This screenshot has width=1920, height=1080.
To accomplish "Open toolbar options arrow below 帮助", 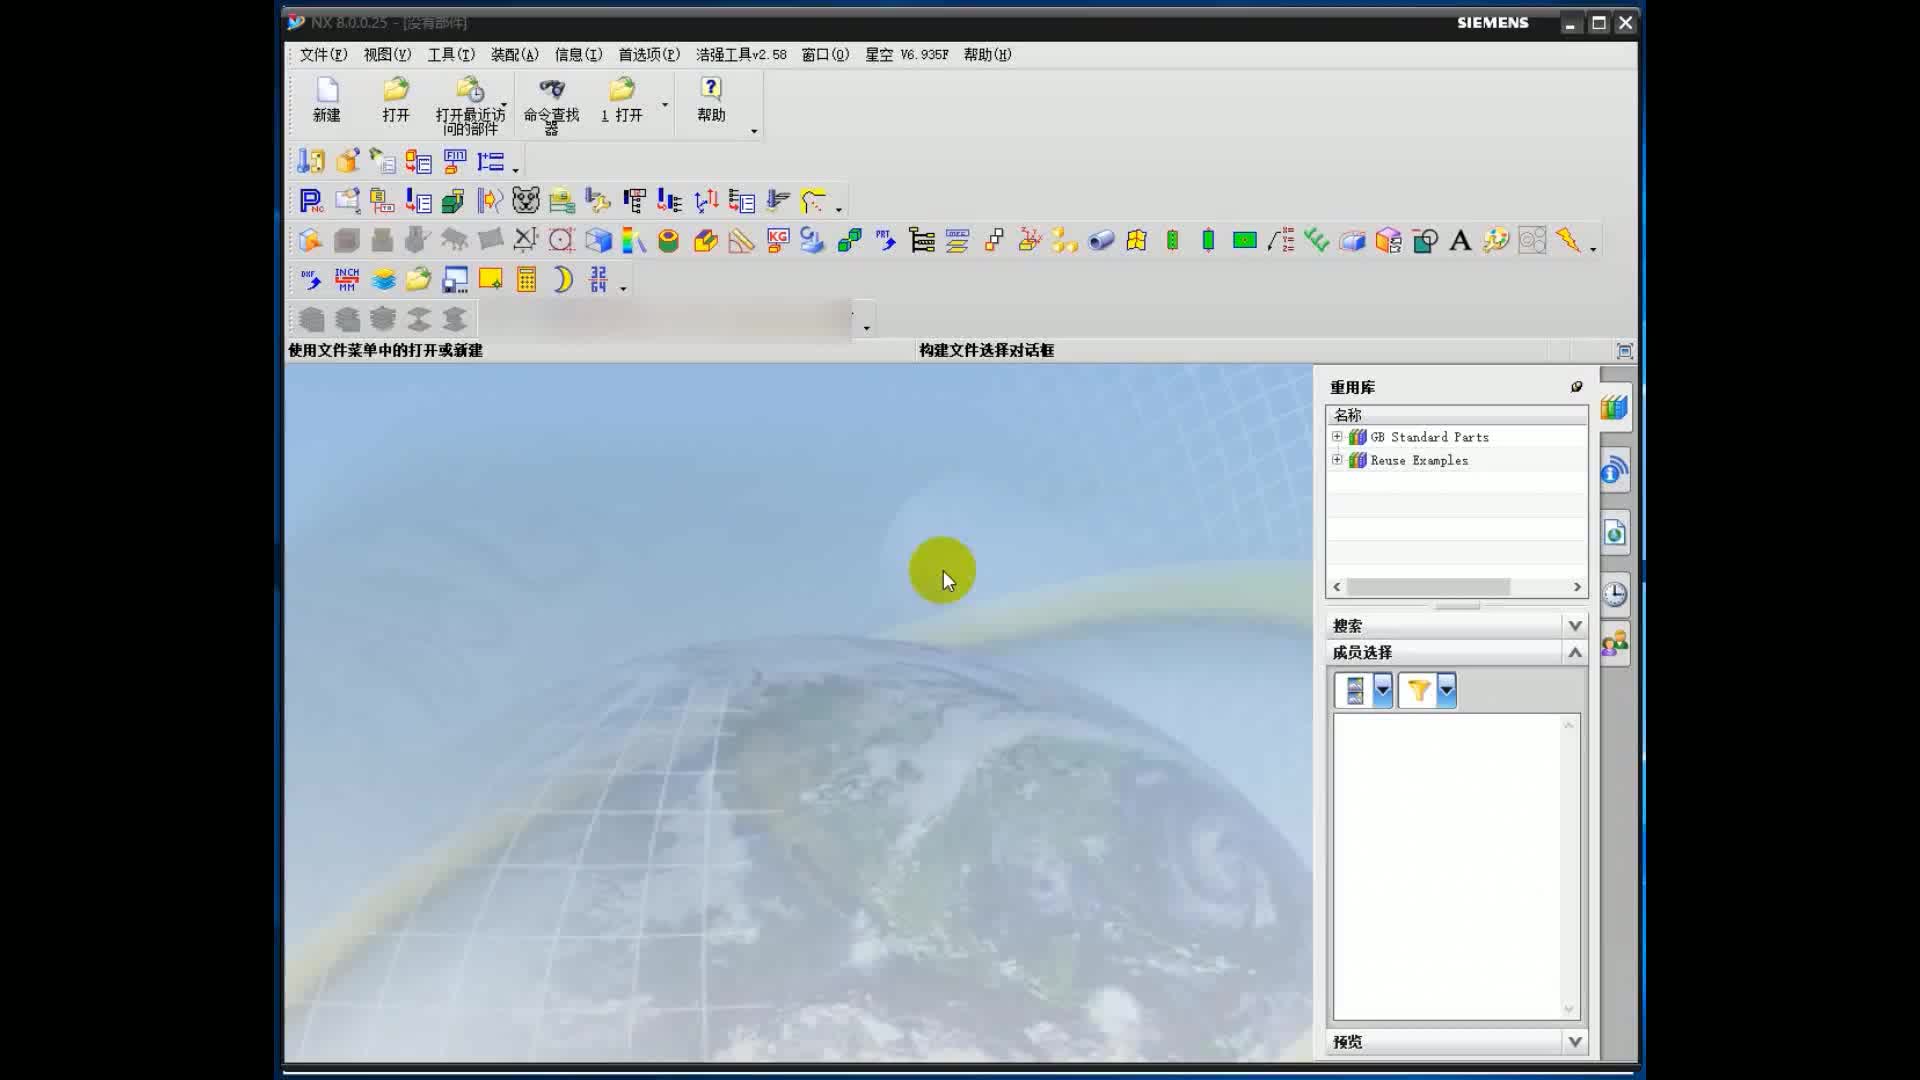I will tap(754, 131).
